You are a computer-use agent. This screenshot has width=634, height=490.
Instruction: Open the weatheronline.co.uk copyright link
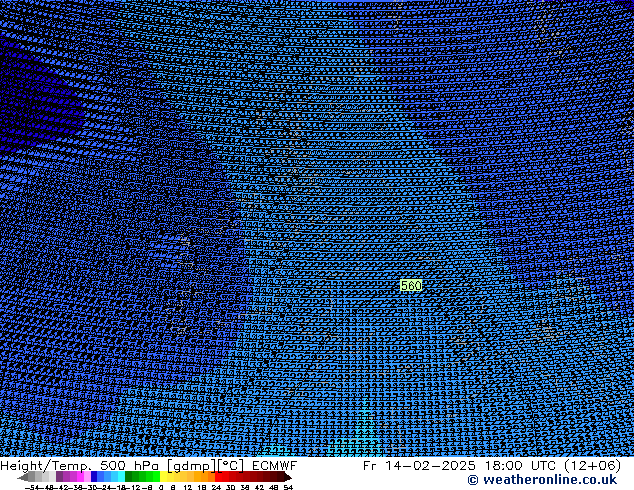[542, 480]
